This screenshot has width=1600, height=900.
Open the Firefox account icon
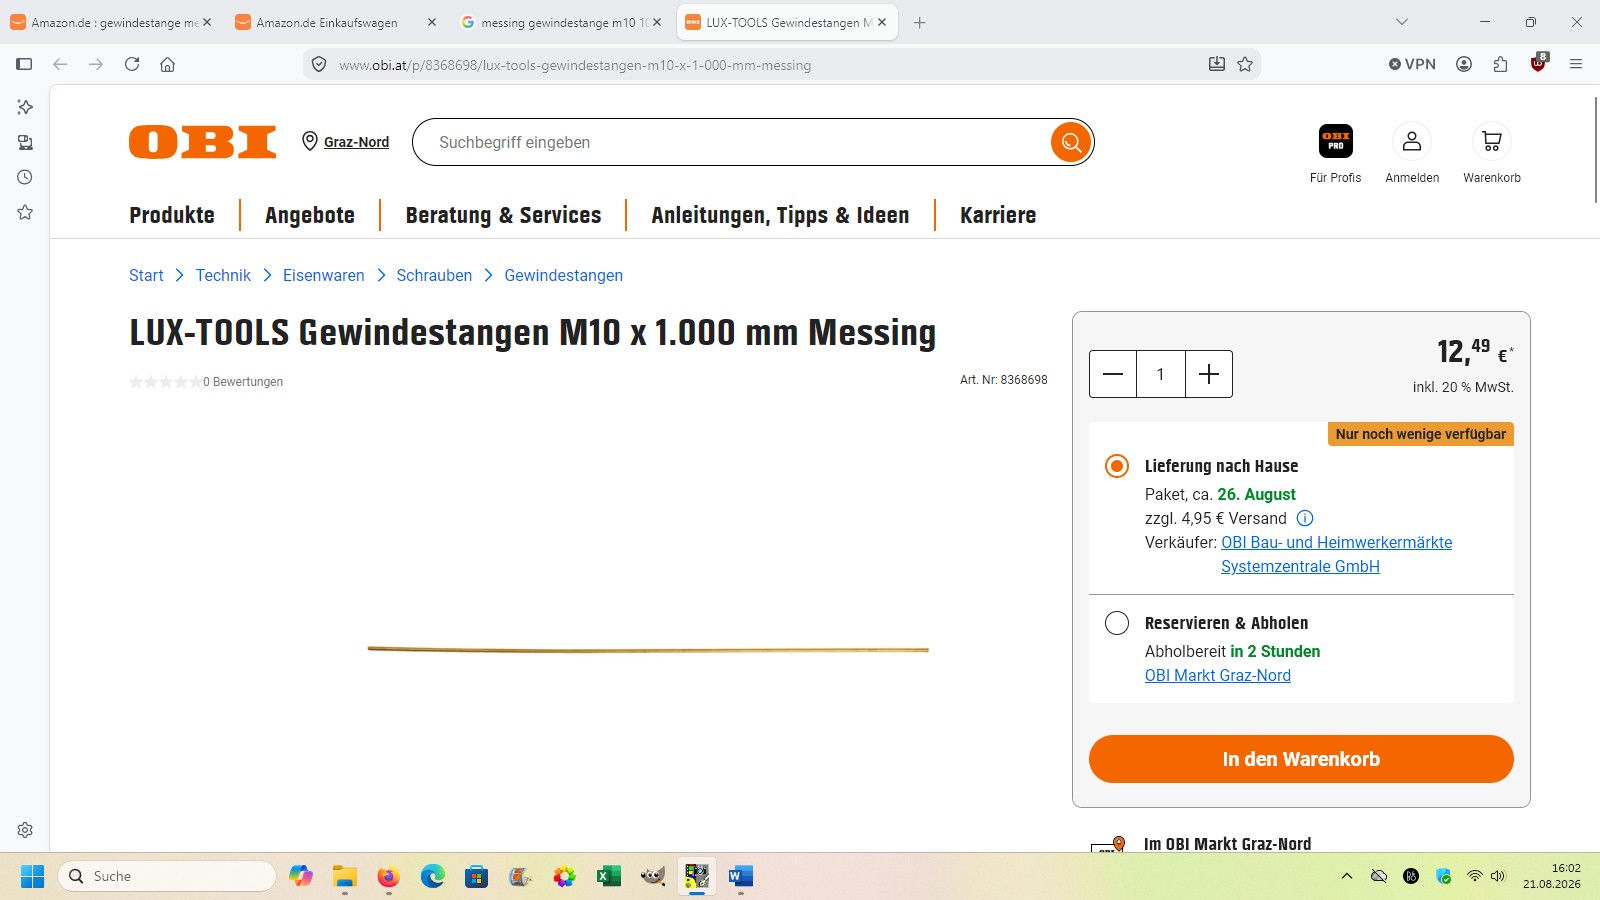pyautogui.click(x=1464, y=64)
